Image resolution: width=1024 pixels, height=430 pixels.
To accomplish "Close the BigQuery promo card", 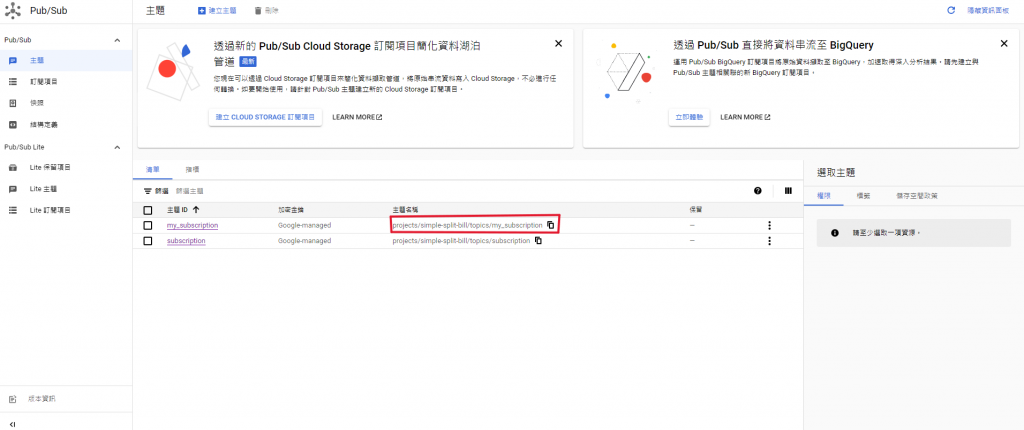I will coord(1004,44).
